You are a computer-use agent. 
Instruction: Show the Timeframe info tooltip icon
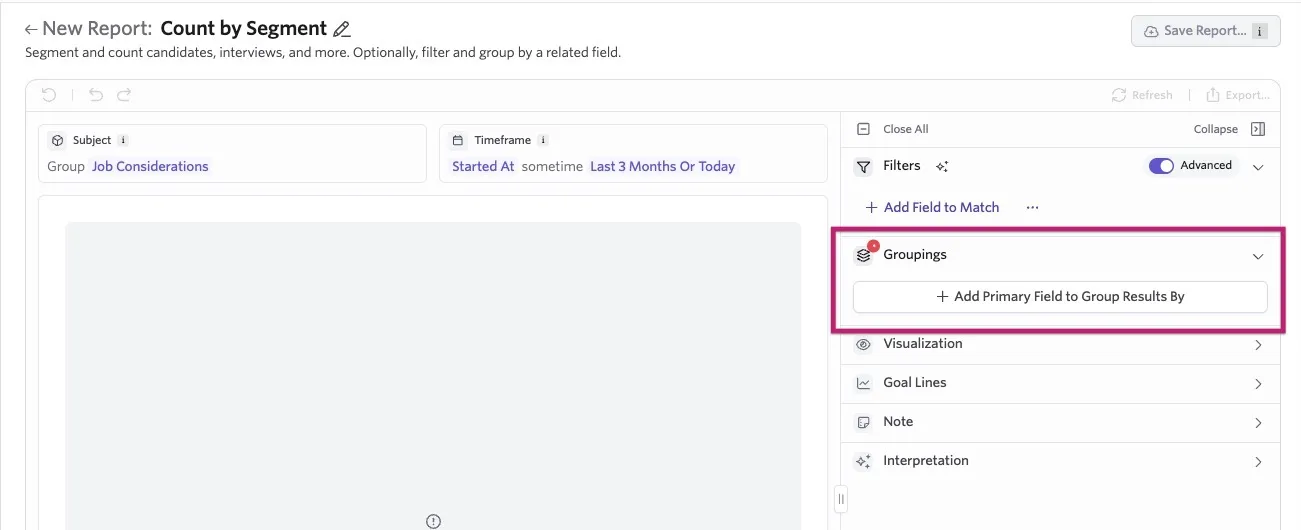coord(543,141)
